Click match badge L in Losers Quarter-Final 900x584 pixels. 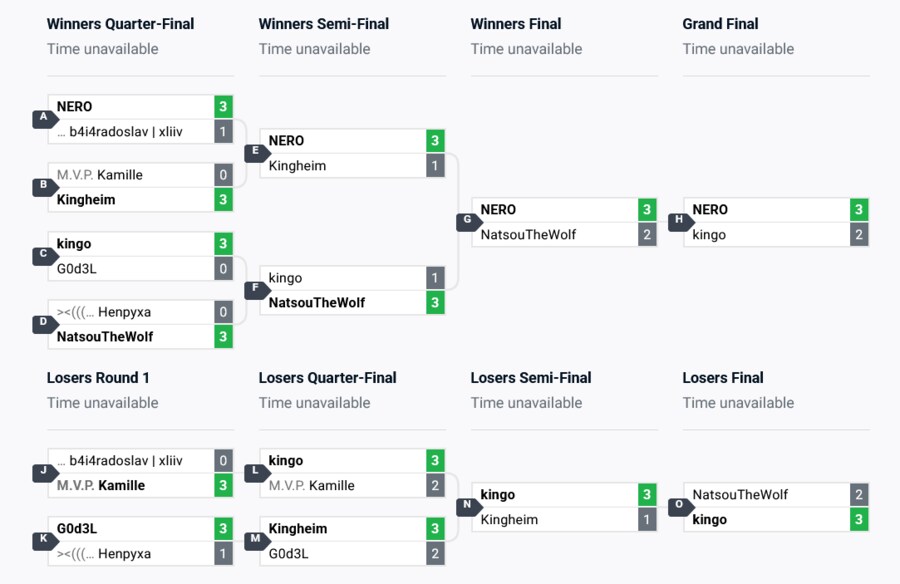coord(254,473)
